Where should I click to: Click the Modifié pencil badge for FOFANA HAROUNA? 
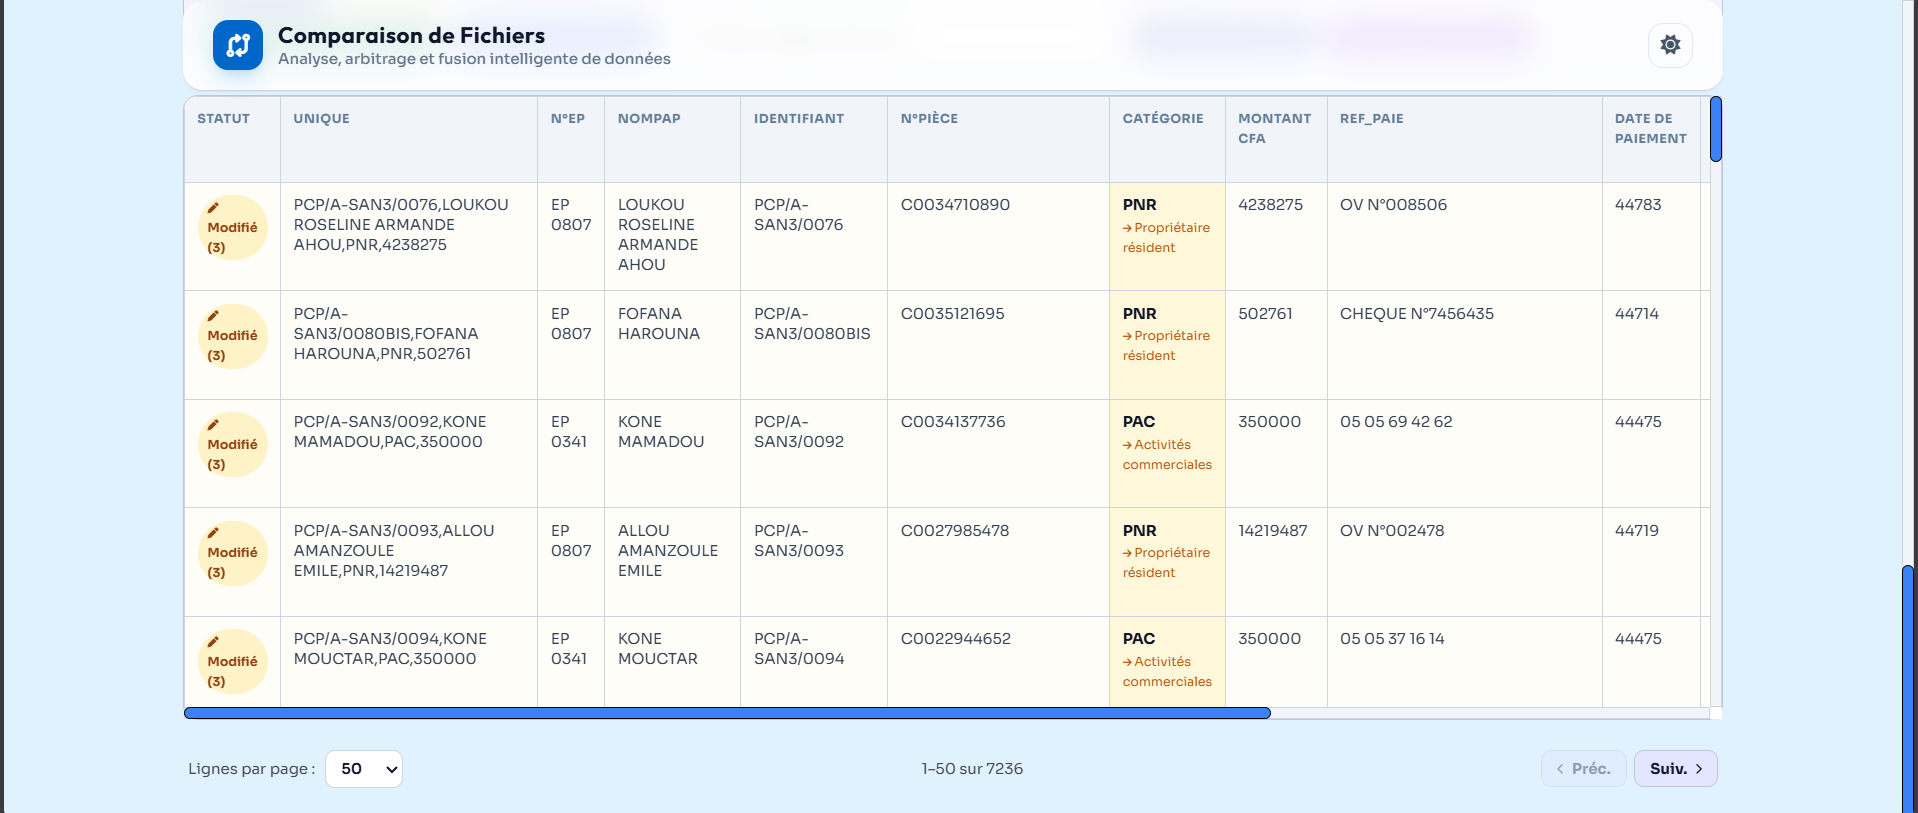(x=232, y=336)
